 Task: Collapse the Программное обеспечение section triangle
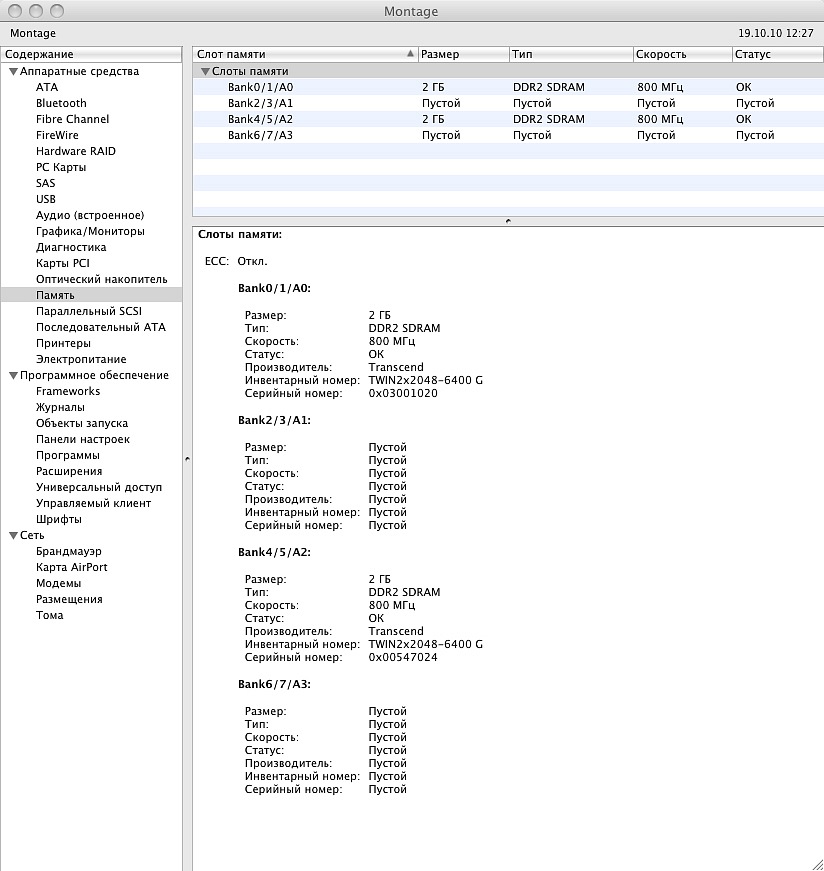[x=13, y=376]
